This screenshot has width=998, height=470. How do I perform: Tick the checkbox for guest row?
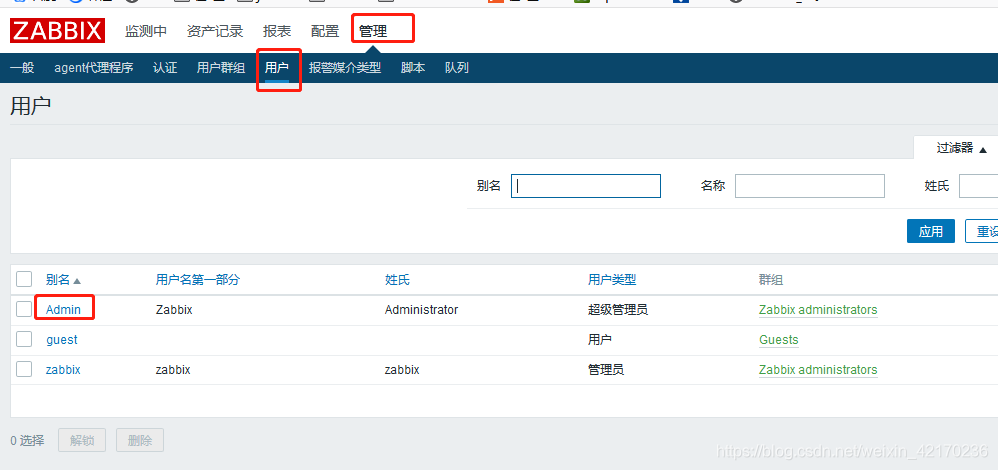(24, 339)
